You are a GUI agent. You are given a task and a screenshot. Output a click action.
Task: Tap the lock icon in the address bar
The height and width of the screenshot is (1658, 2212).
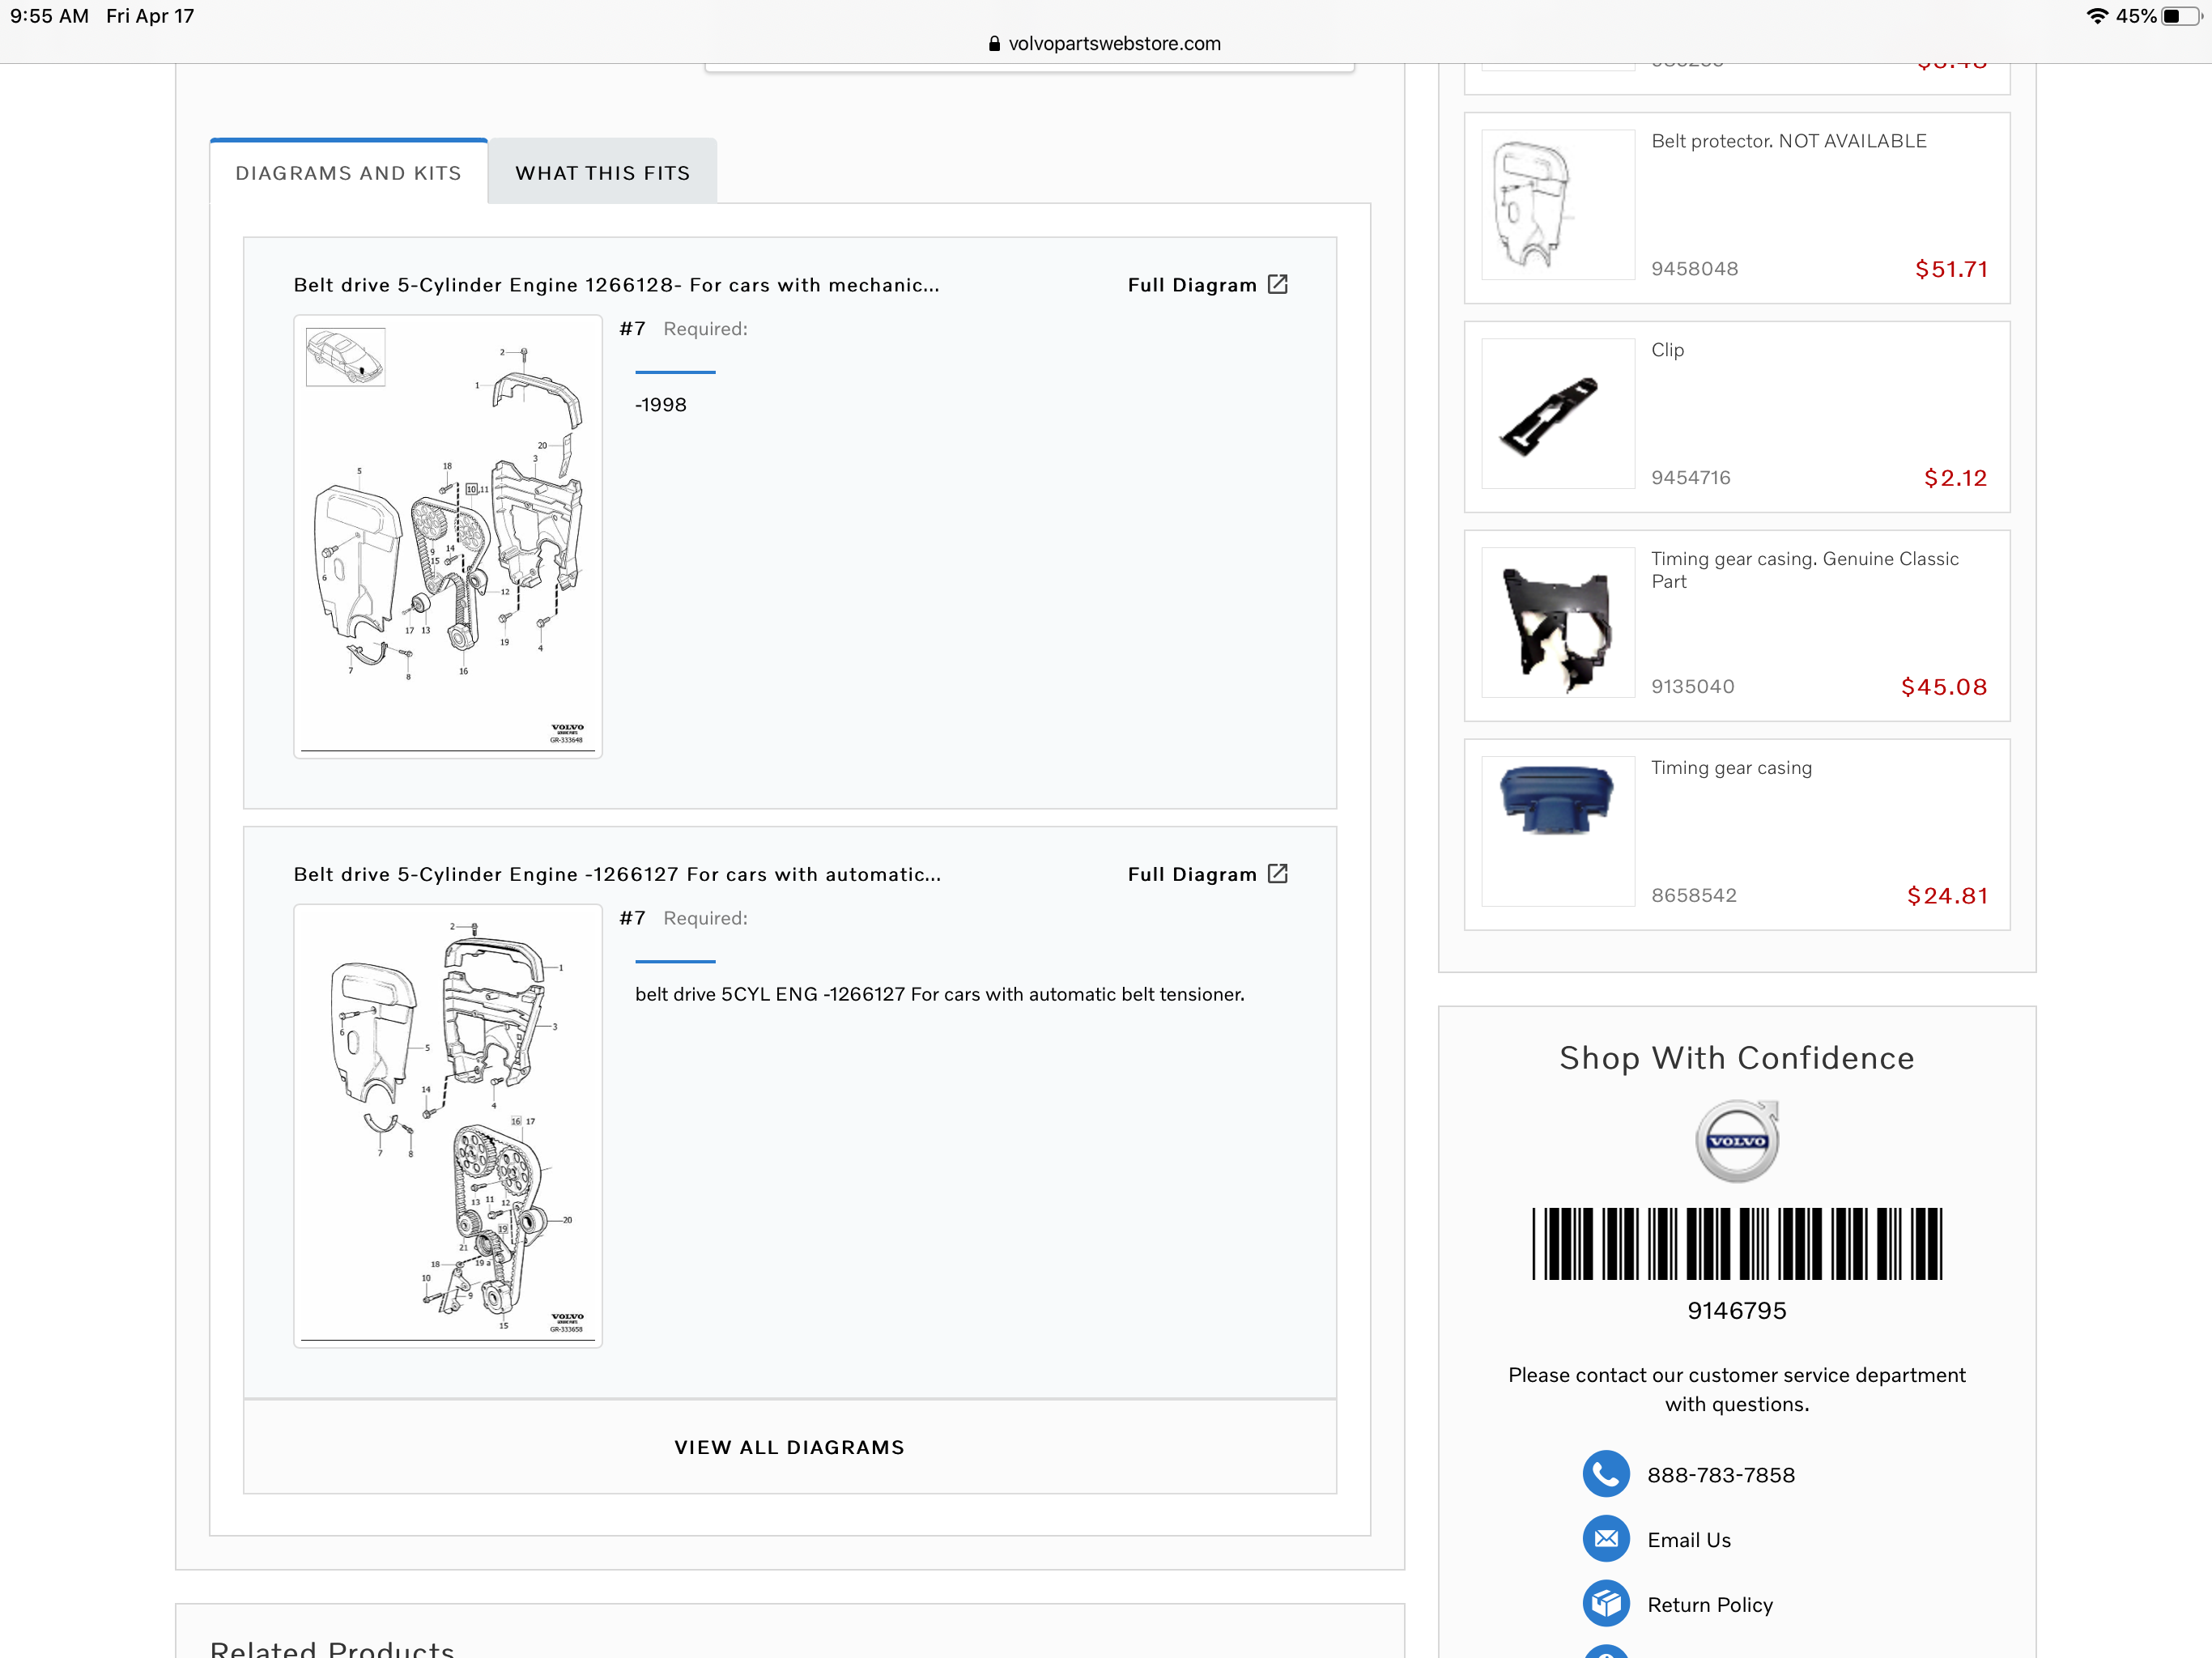[x=994, y=44]
